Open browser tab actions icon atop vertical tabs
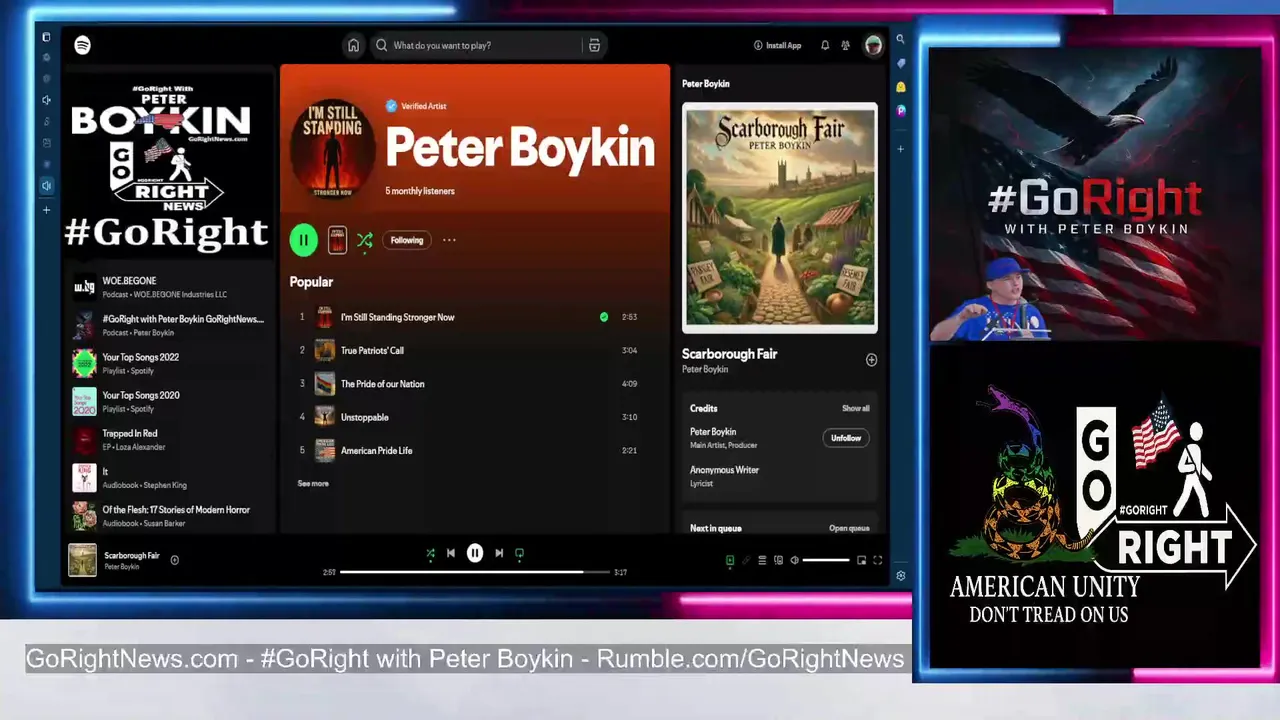This screenshot has height=720, width=1280. pyautogui.click(x=46, y=37)
